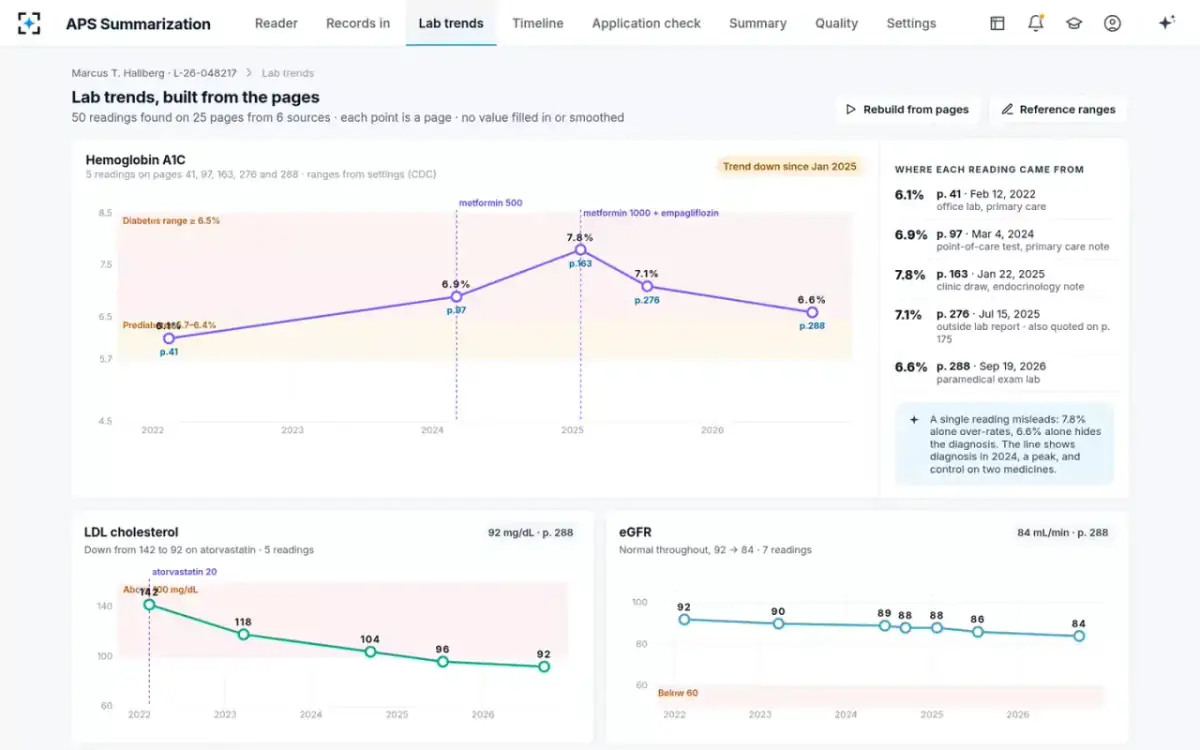Click the sparkle assistant icon
Viewport: 1200px width, 750px height.
point(1166,23)
